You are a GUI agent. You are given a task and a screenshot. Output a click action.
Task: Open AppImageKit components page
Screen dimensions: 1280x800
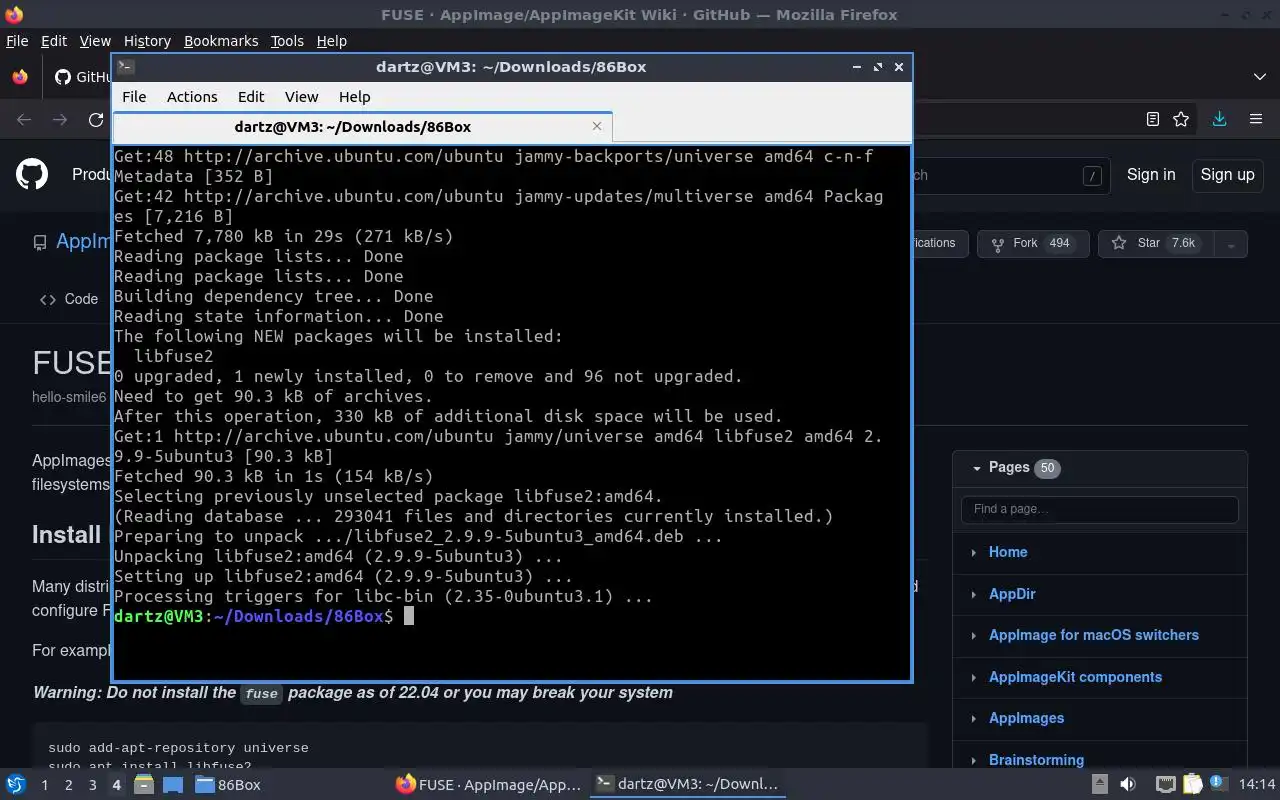[1075, 677]
